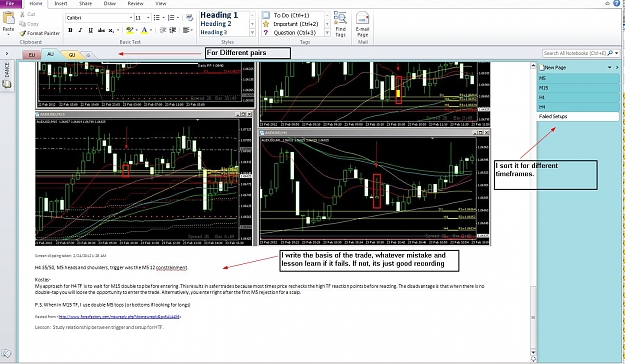Image resolution: width=625 pixels, height=364 pixels.
Task: Click the Search All Notebooks field
Action: click(x=574, y=53)
